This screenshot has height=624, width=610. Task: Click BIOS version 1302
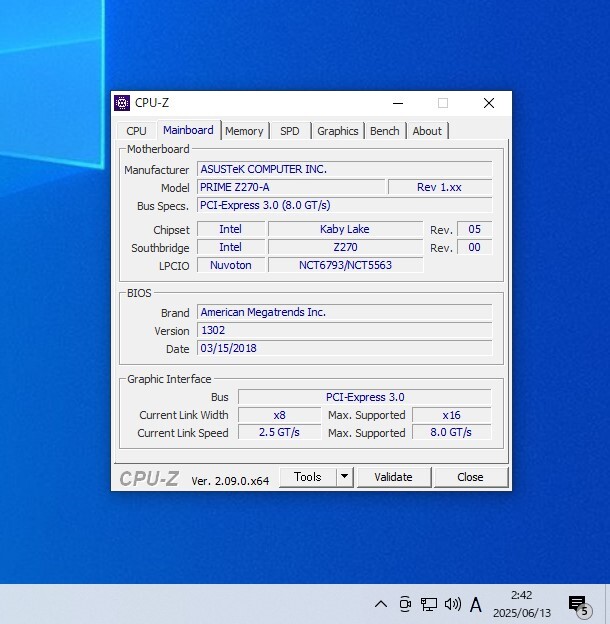[345, 330]
